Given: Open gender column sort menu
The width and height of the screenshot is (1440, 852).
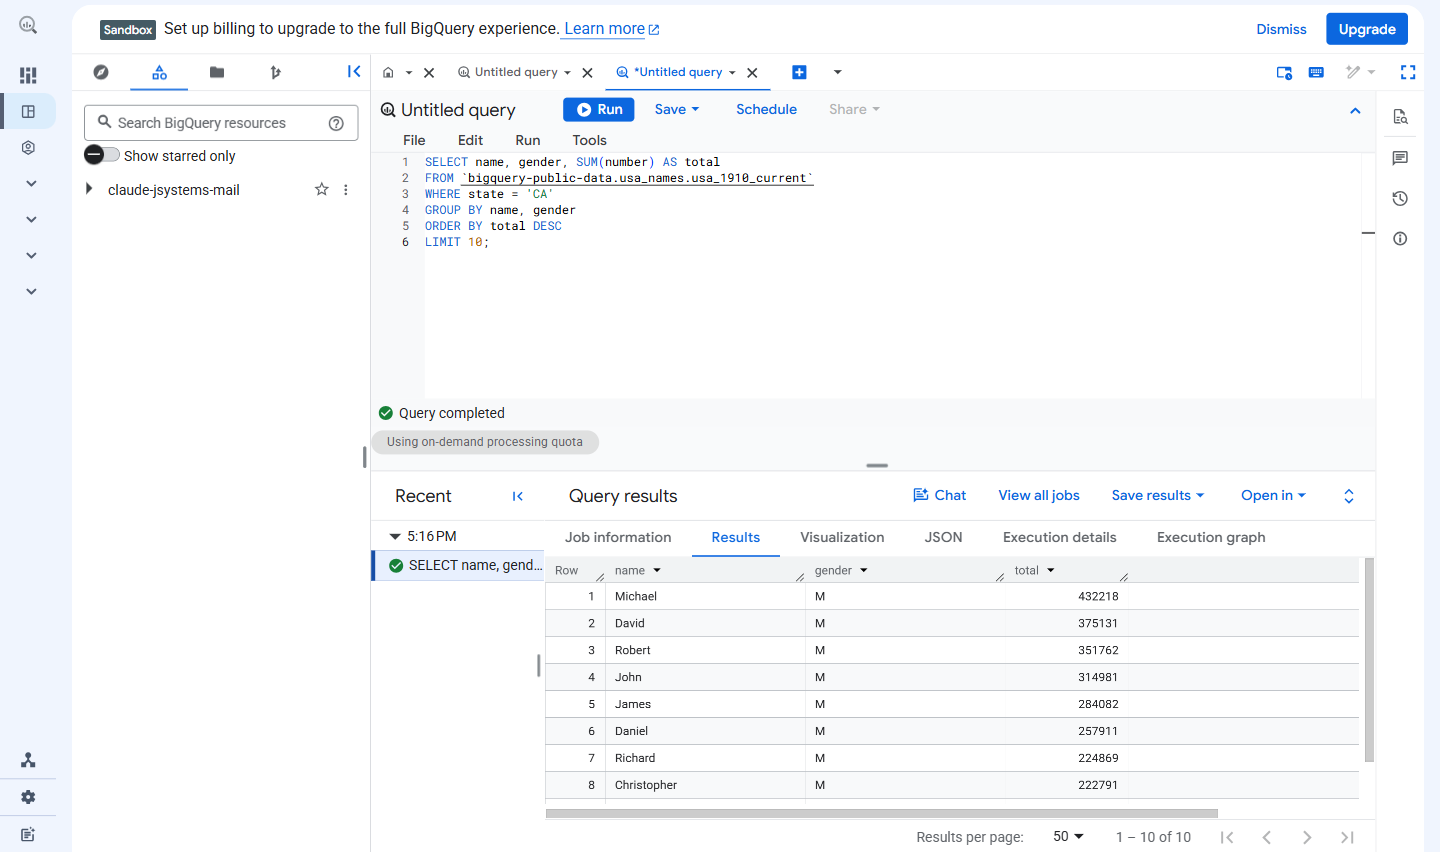Looking at the screenshot, I should pyautogui.click(x=864, y=570).
